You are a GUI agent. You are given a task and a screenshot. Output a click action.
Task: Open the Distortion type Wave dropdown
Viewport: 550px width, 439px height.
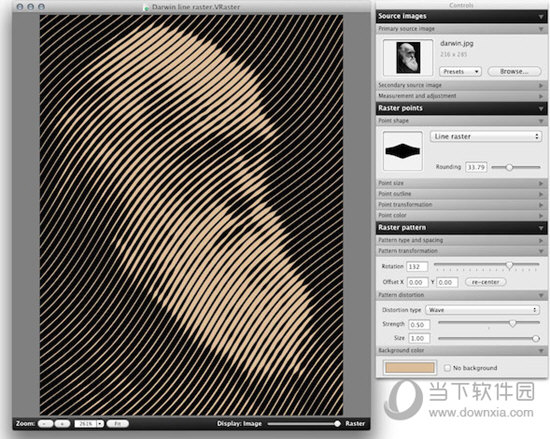(x=482, y=310)
